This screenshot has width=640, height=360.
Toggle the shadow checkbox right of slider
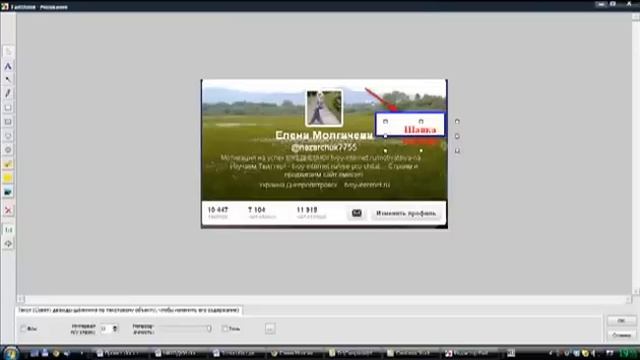click(x=224, y=329)
